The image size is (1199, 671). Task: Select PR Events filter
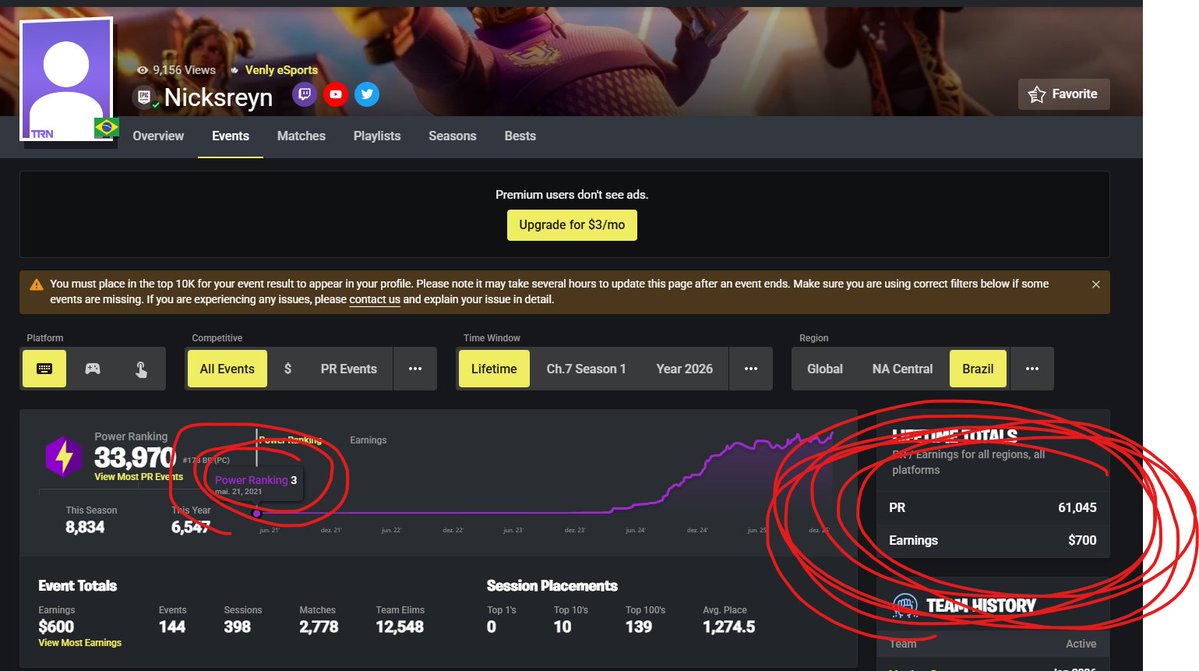pyautogui.click(x=349, y=368)
